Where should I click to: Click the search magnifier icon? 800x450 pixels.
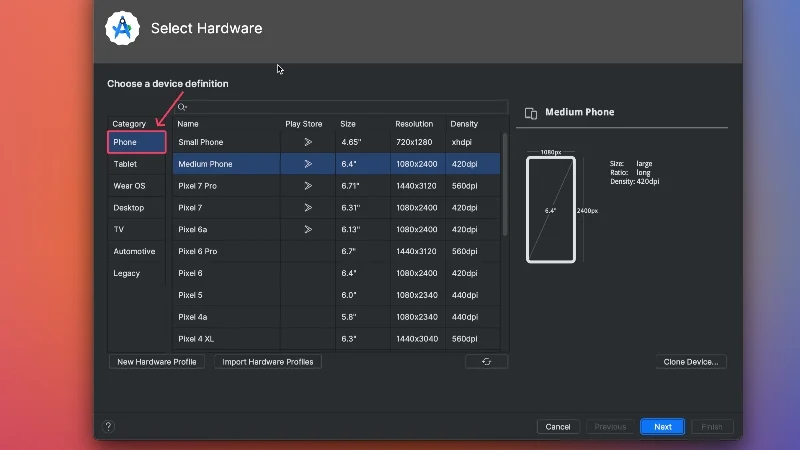[182, 107]
